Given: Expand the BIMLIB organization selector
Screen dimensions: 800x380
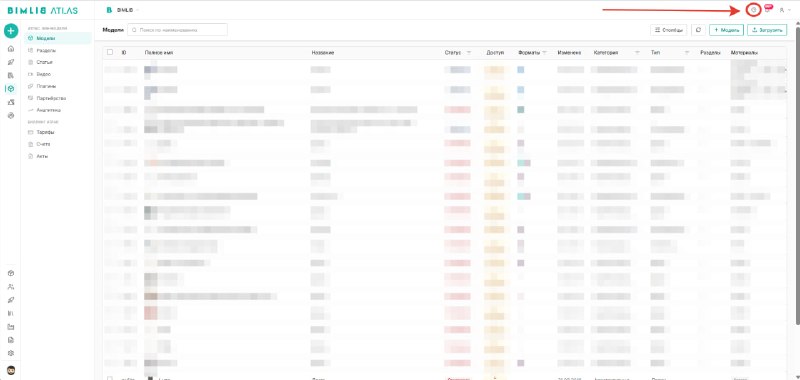Looking at the screenshot, I should [x=123, y=10].
